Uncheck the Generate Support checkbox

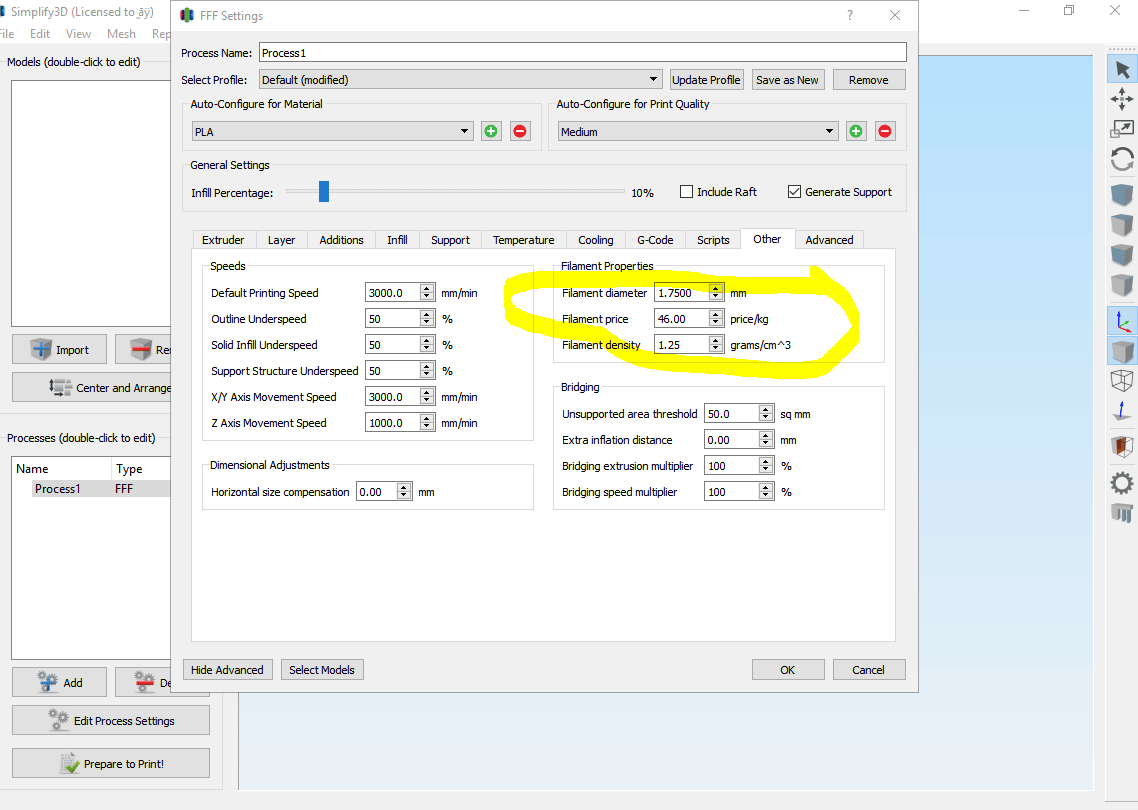[795, 192]
